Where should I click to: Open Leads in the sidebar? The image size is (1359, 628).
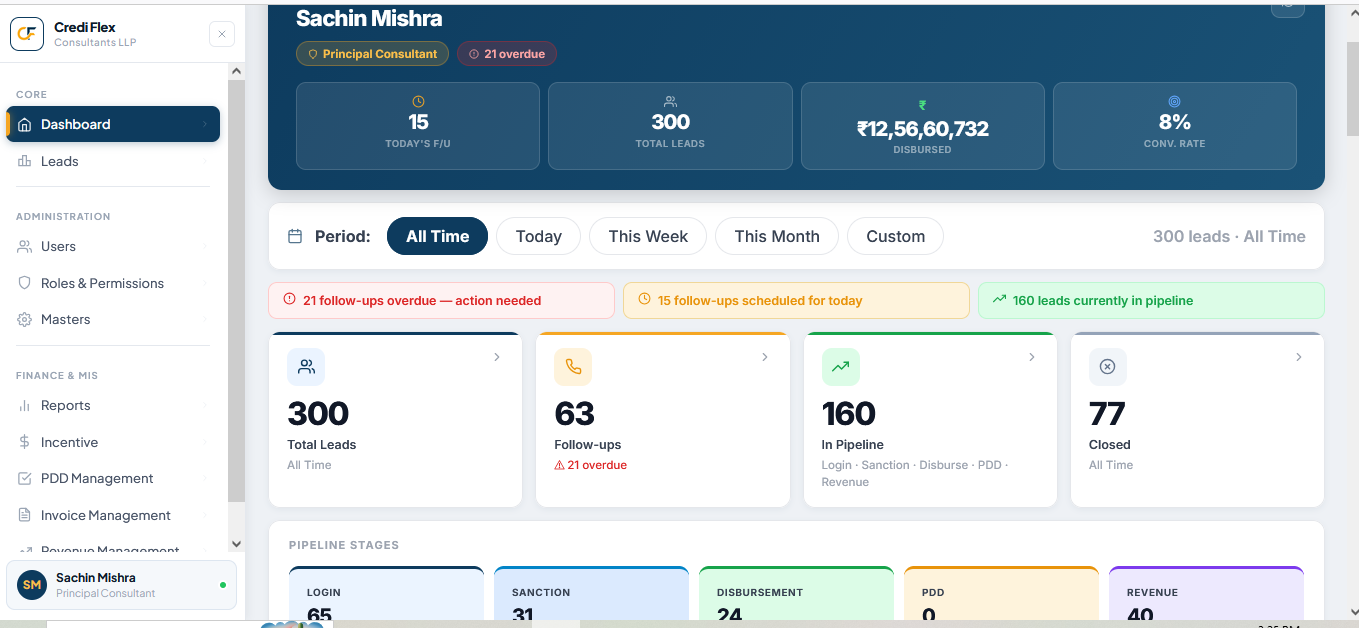(113, 161)
